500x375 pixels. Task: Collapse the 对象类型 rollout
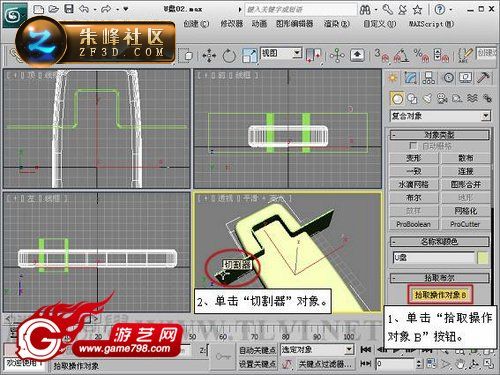pos(440,135)
